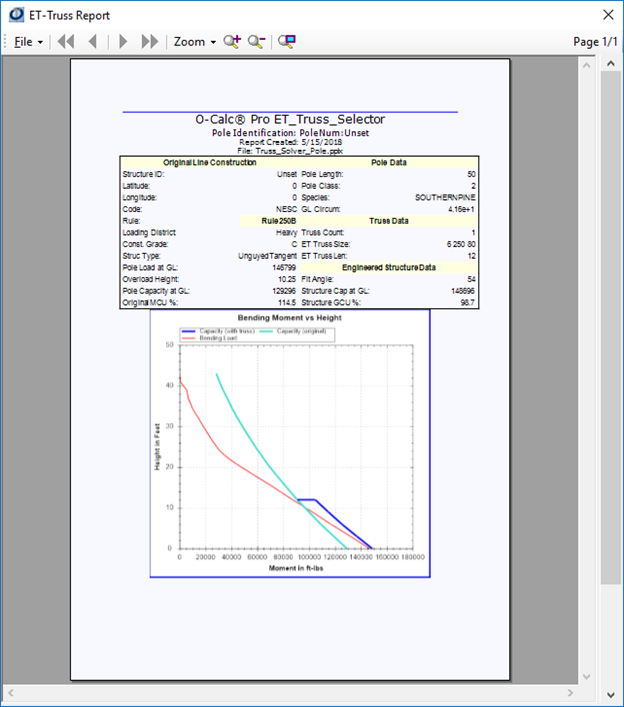
Task: Click the Capacity (with truss) legend entry
Action: [x=218, y=331]
